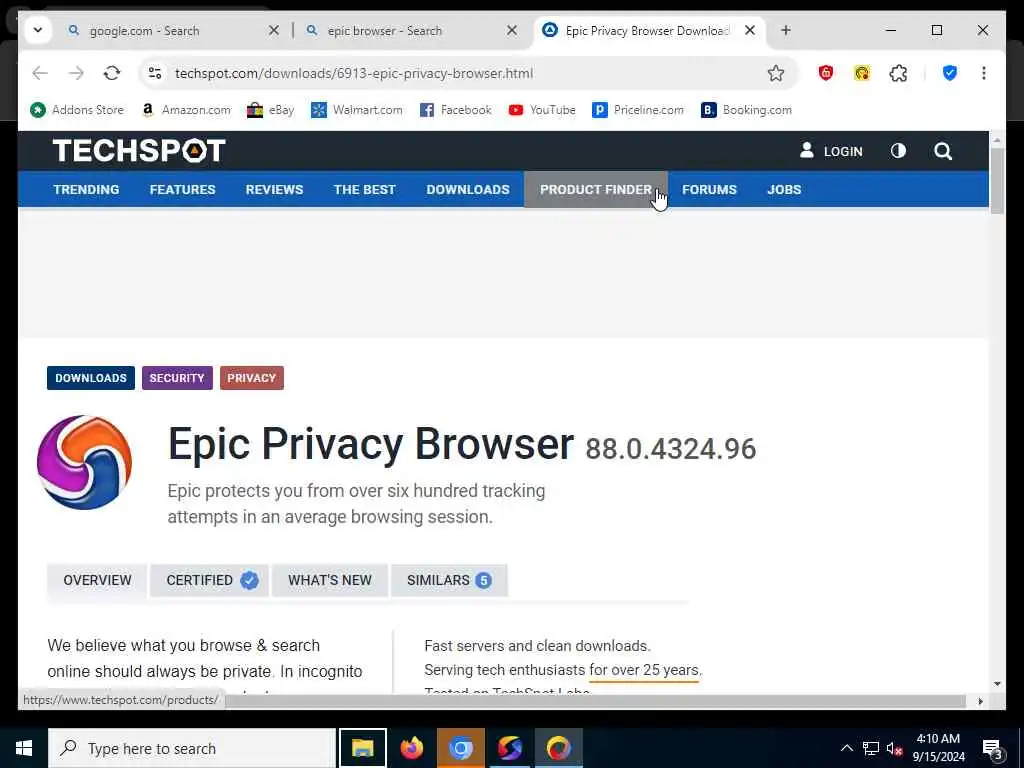Click the Epic Privacy Browser logo image
Image resolution: width=1024 pixels, height=768 pixels.
pos(84,462)
